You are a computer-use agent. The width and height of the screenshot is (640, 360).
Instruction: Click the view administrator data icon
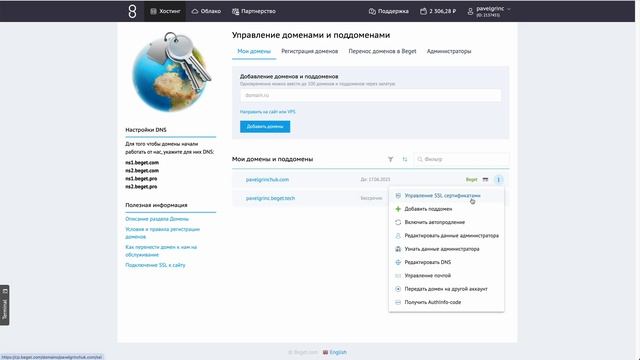point(398,249)
